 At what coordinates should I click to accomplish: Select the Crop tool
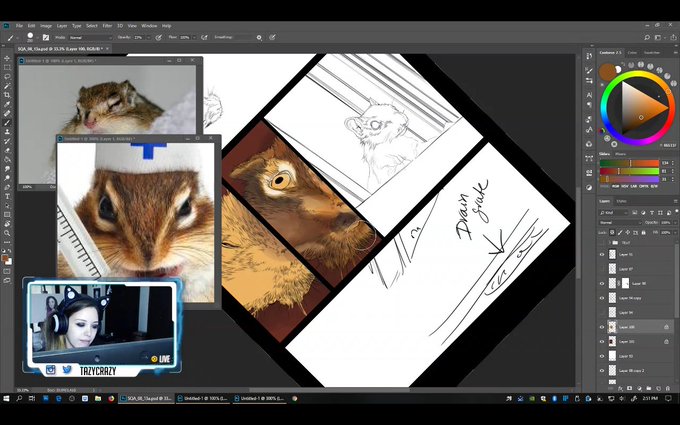point(7,95)
